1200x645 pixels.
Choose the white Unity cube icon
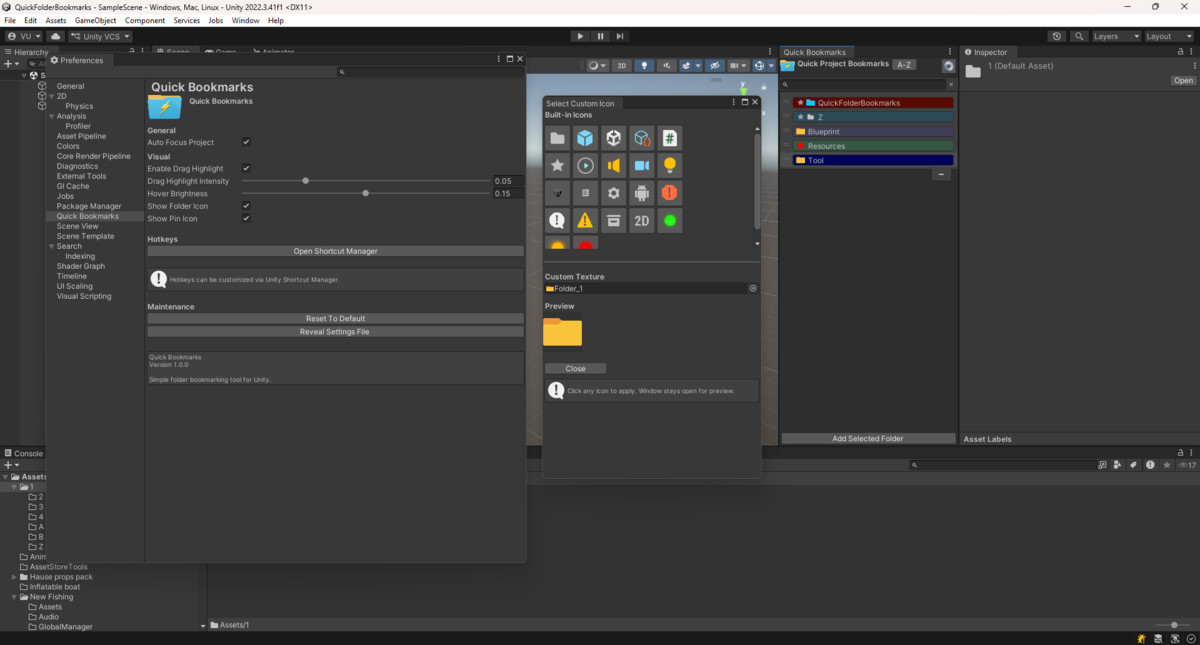[x=614, y=138]
